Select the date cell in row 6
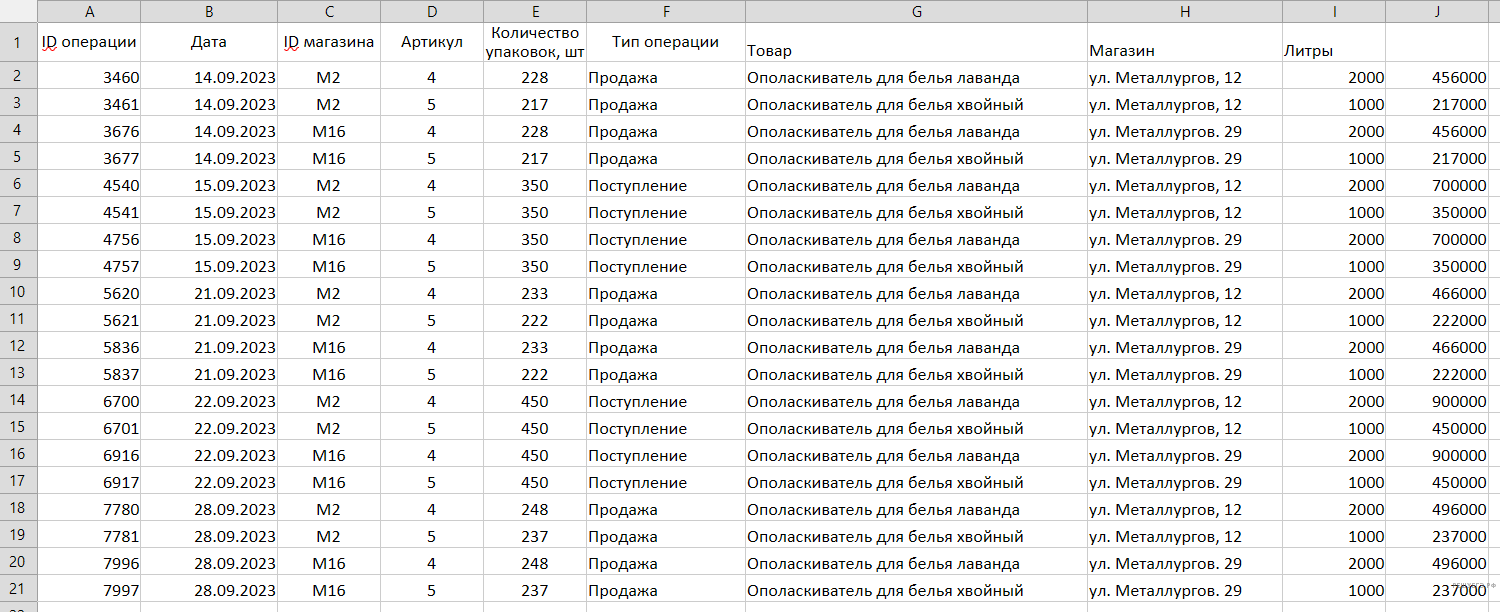Viewport: 1500px width, 612px height. [209, 186]
